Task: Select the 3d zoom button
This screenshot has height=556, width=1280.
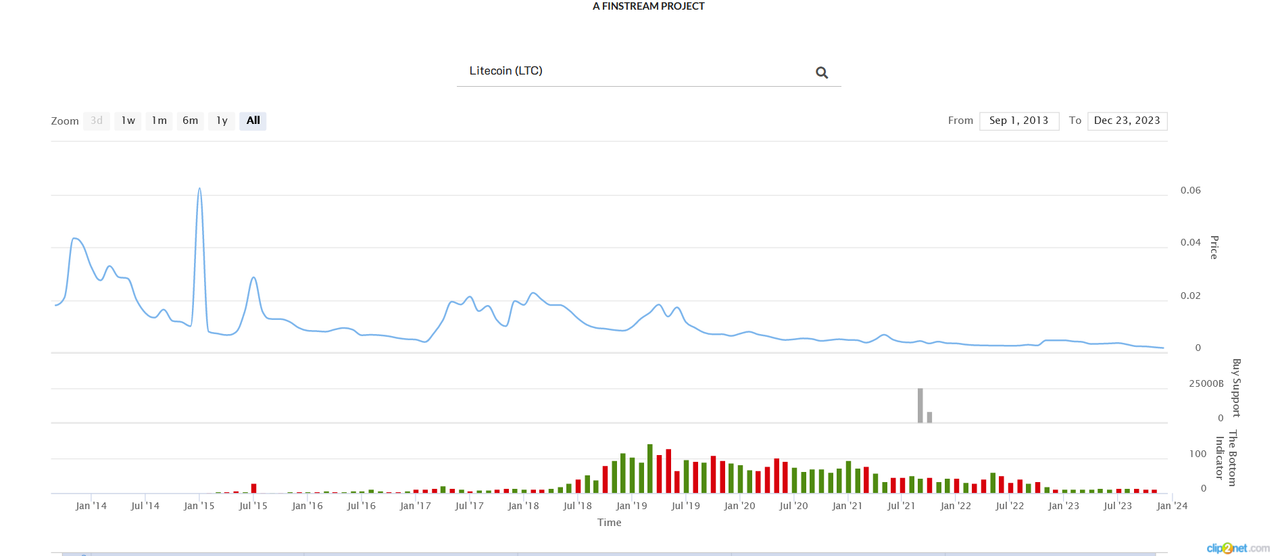Action: point(97,121)
